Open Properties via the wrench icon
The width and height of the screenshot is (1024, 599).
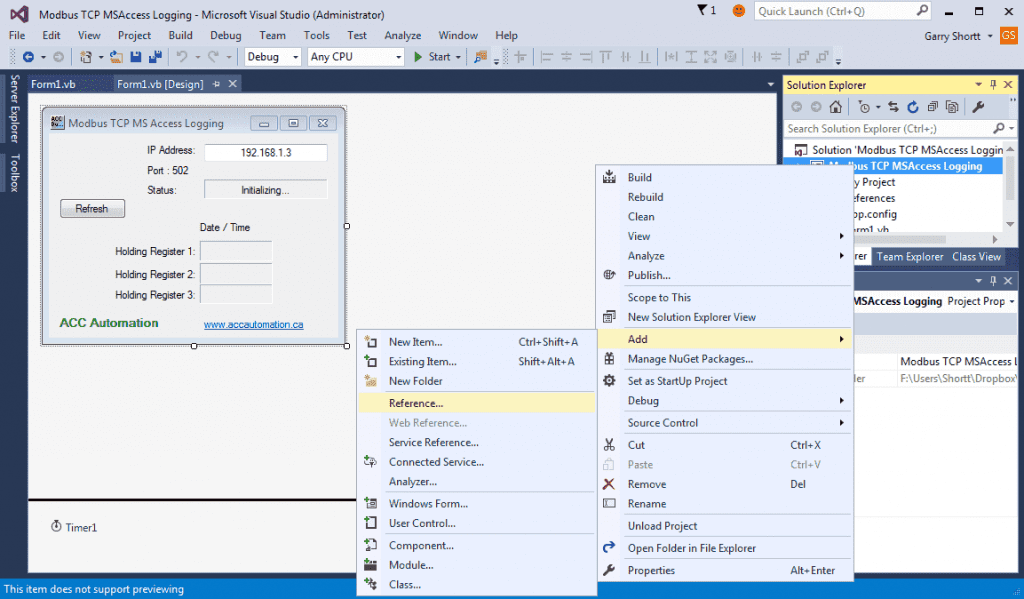coord(978,106)
